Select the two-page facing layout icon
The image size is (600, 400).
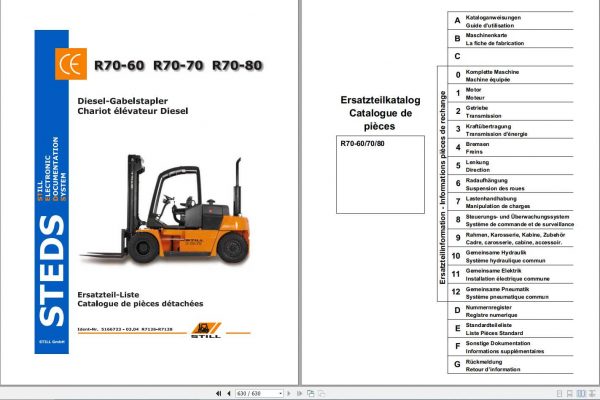coord(581,393)
